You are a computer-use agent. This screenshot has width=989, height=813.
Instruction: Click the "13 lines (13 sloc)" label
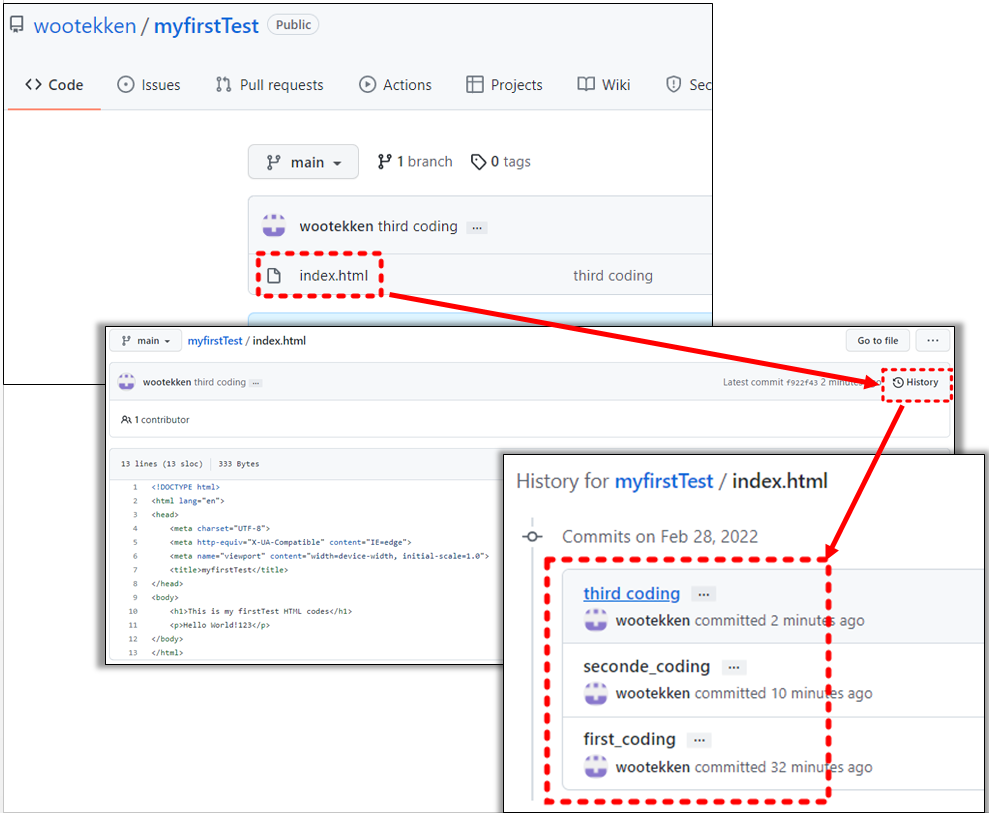pos(161,464)
